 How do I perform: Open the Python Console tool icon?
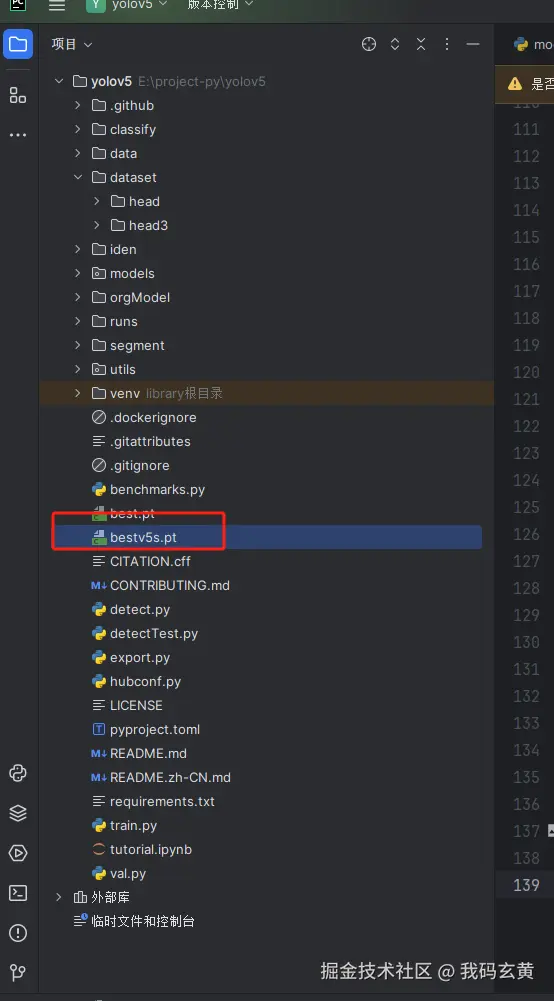point(18,773)
